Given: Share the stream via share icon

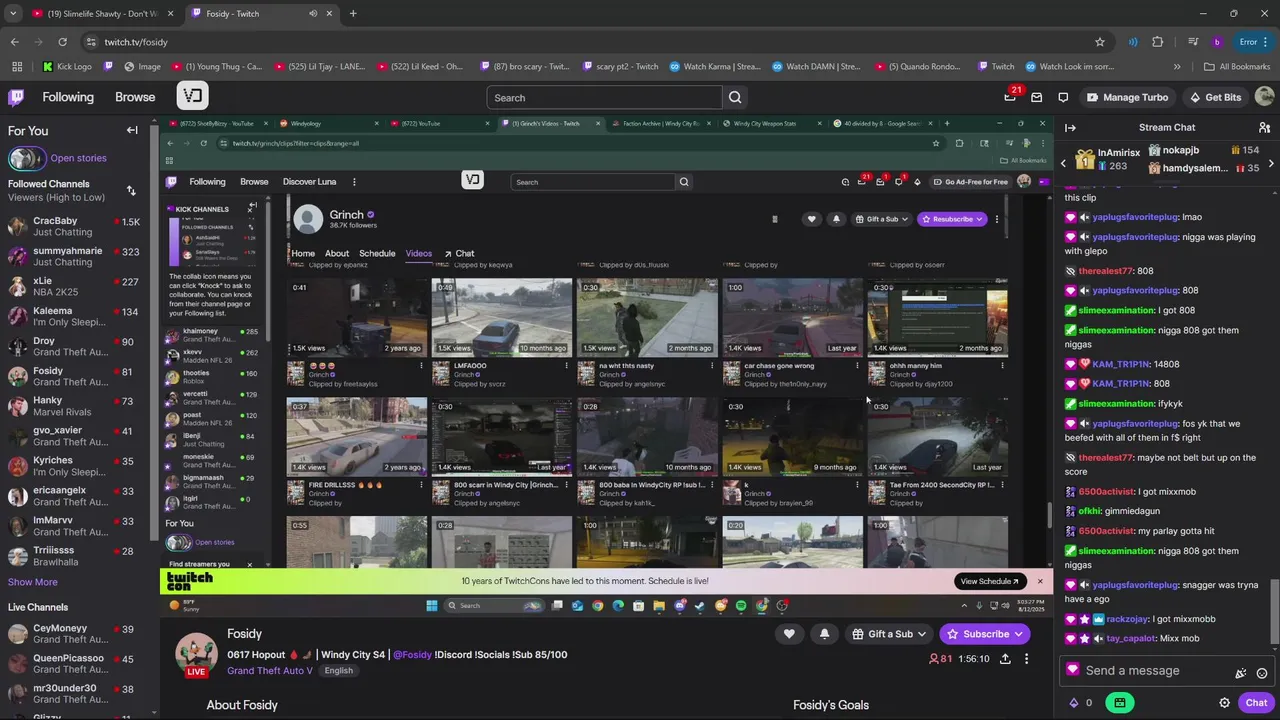Looking at the screenshot, I should [1005, 659].
